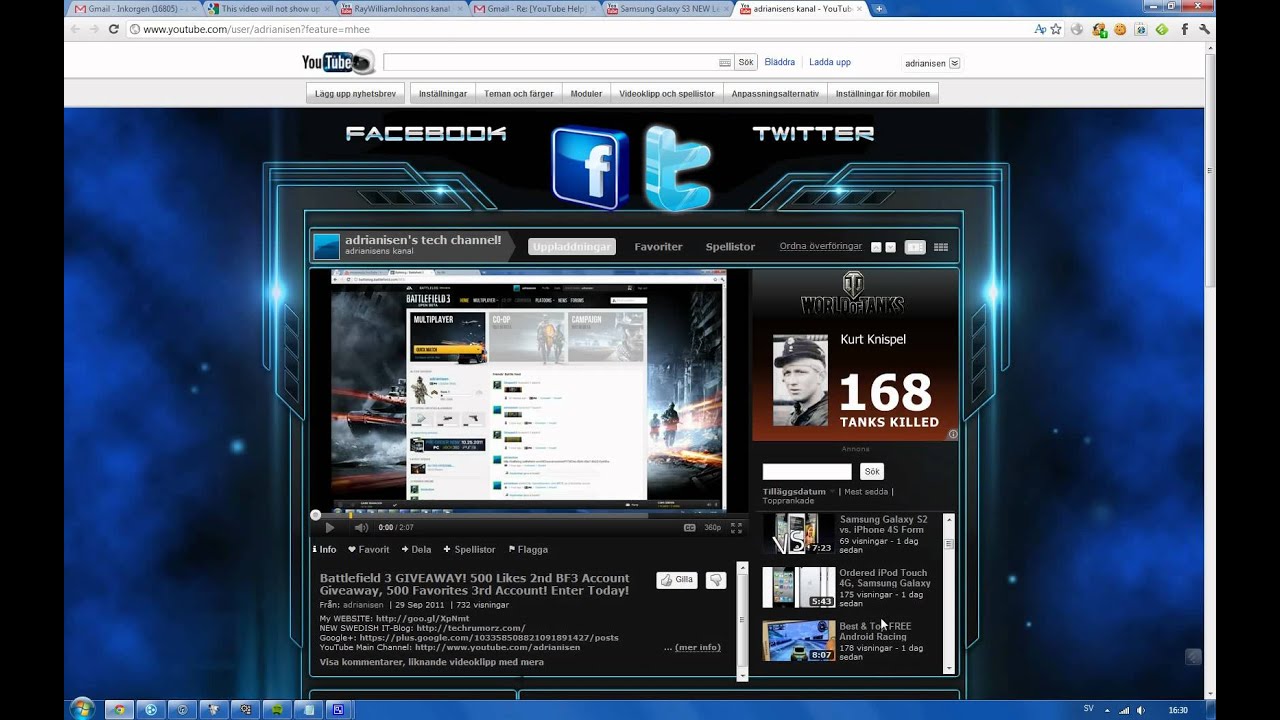Click the Facebook extension icon in Chrome toolbar
The height and width of the screenshot is (720, 1280).
1184,29
